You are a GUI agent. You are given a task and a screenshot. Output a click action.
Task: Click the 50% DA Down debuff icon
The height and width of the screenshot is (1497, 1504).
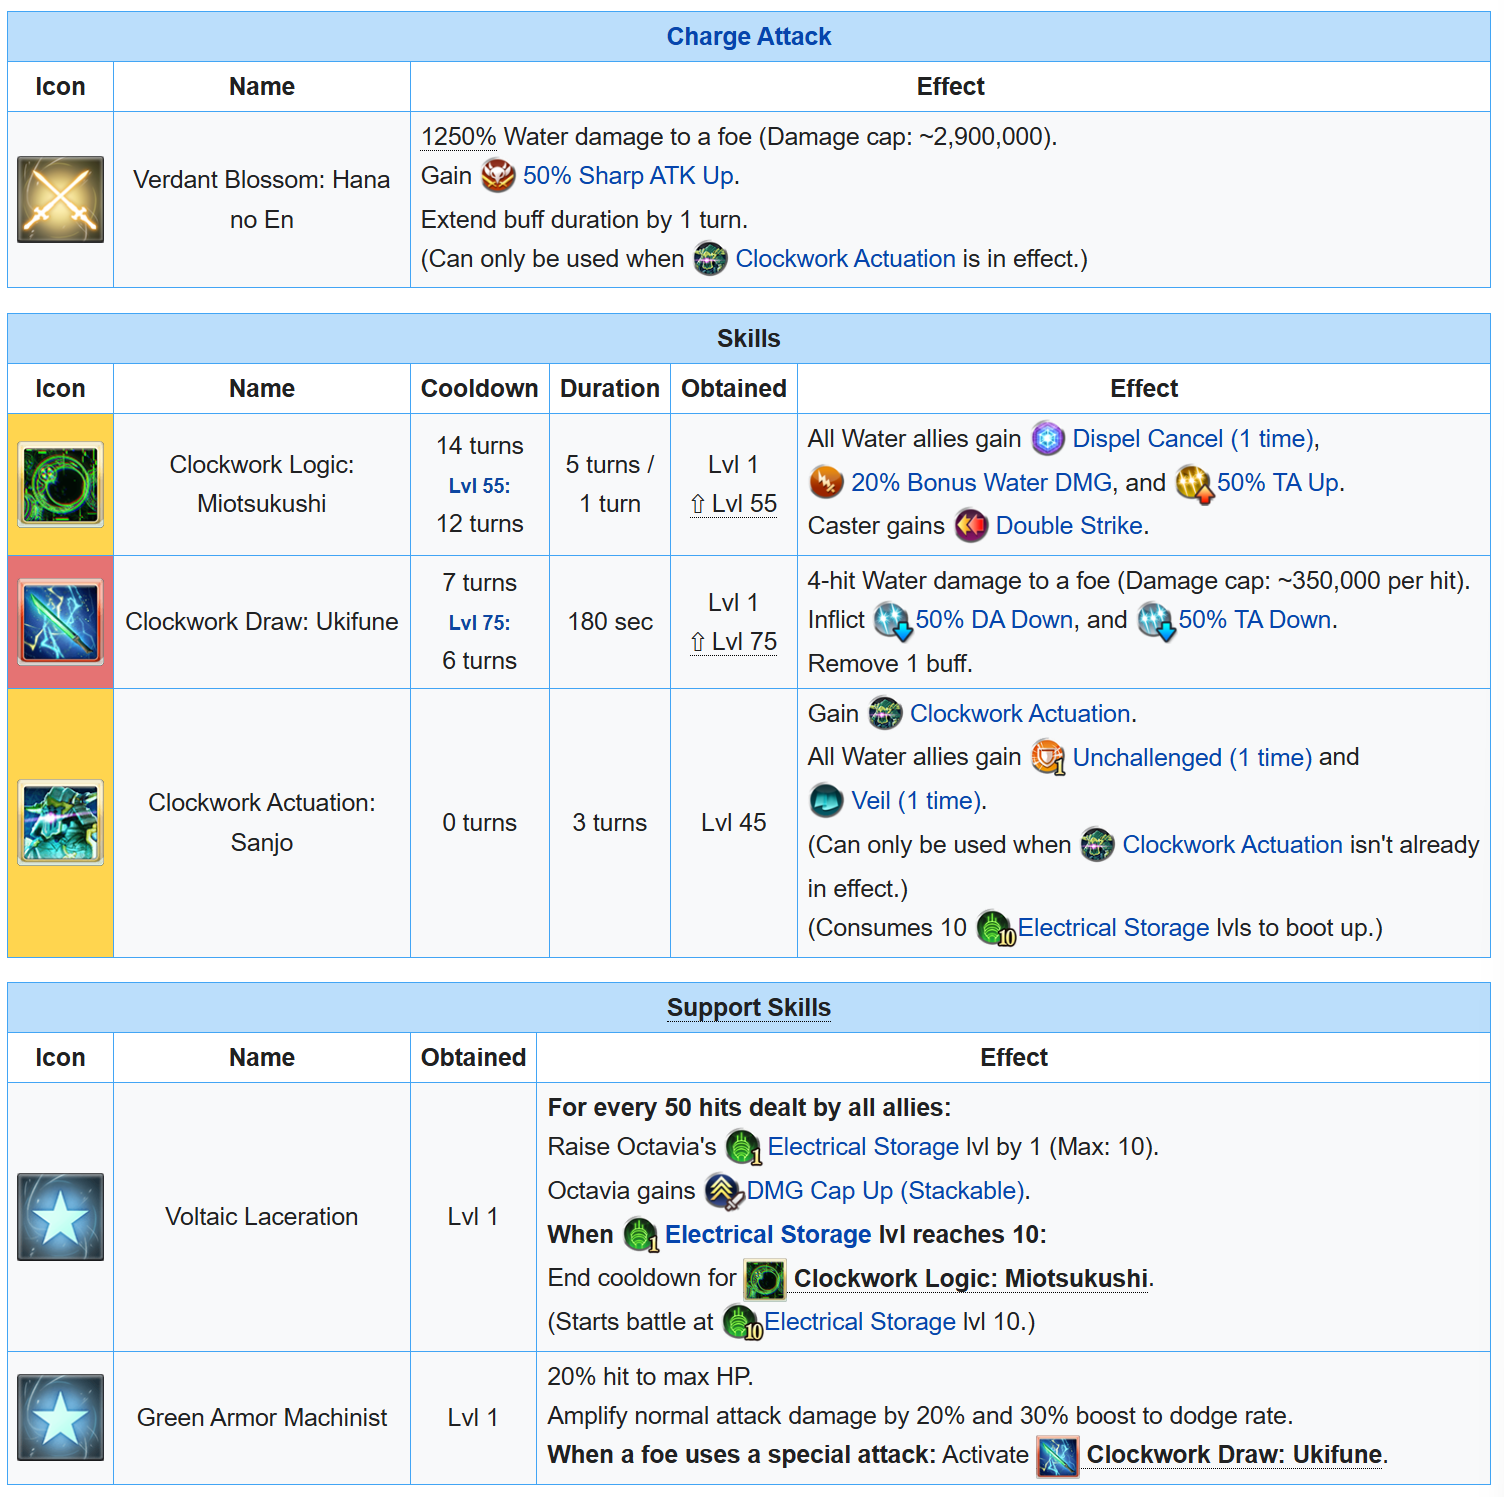(x=892, y=621)
